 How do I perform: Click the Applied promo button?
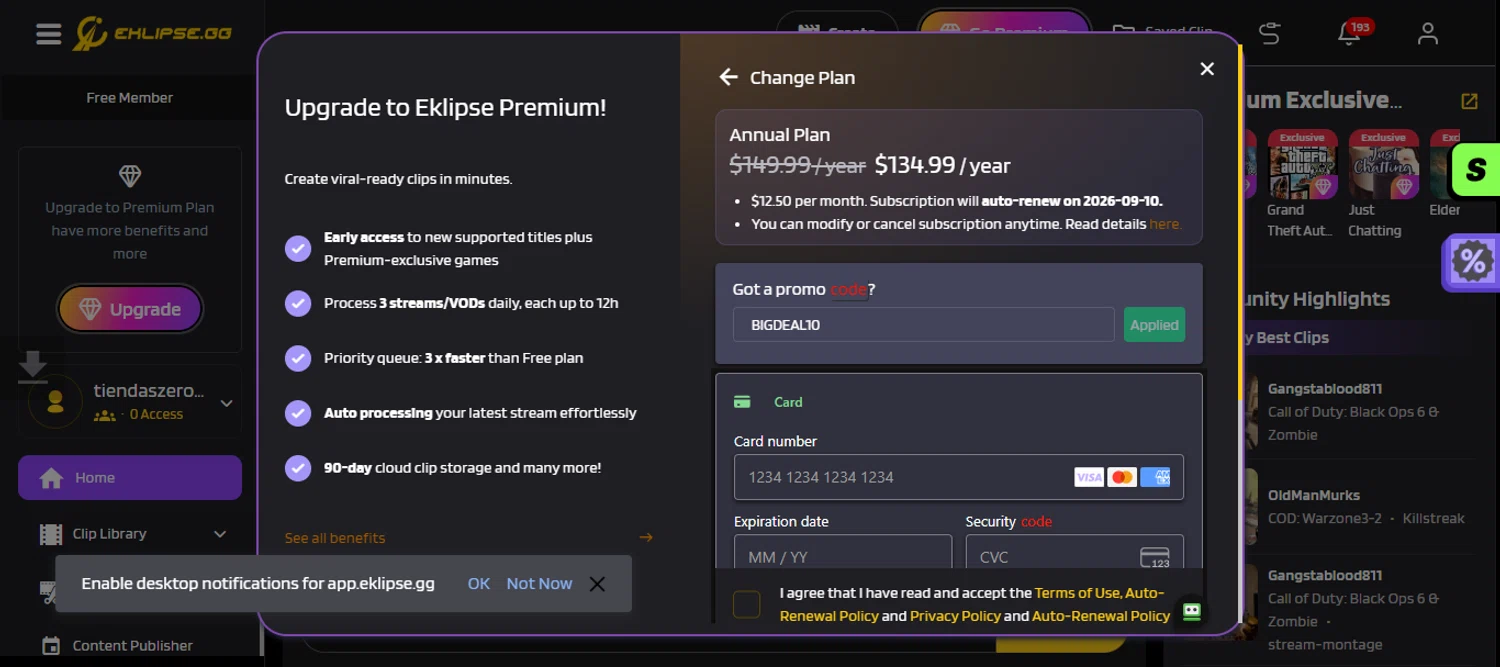[1154, 325]
